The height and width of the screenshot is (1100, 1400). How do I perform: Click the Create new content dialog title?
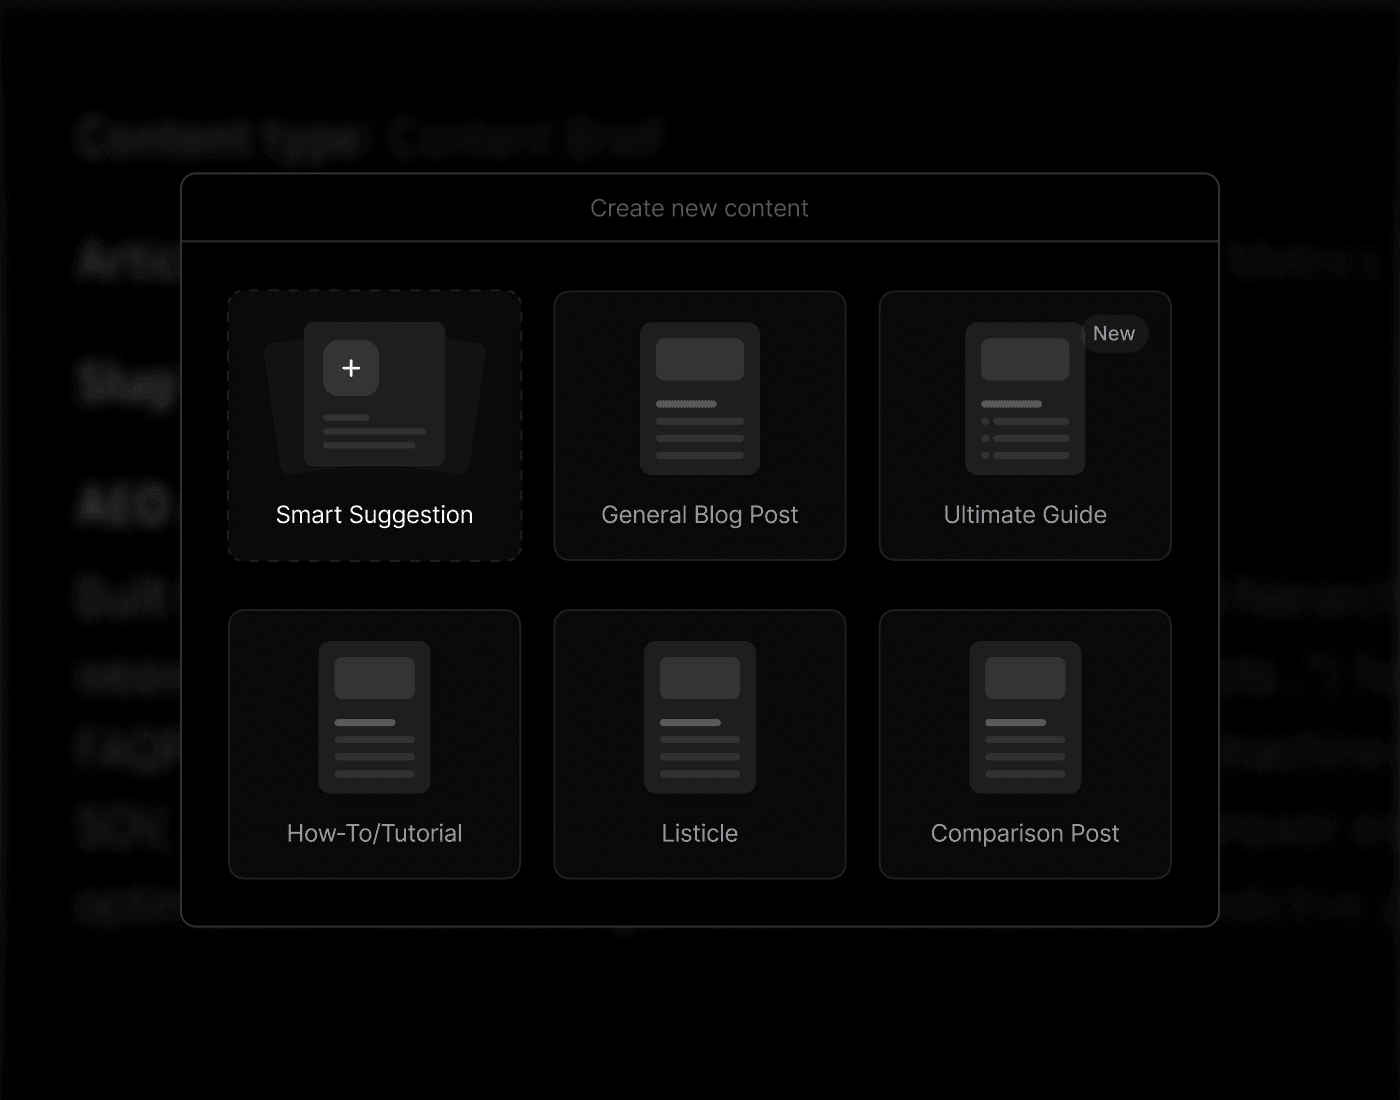(x=699, y=207)
